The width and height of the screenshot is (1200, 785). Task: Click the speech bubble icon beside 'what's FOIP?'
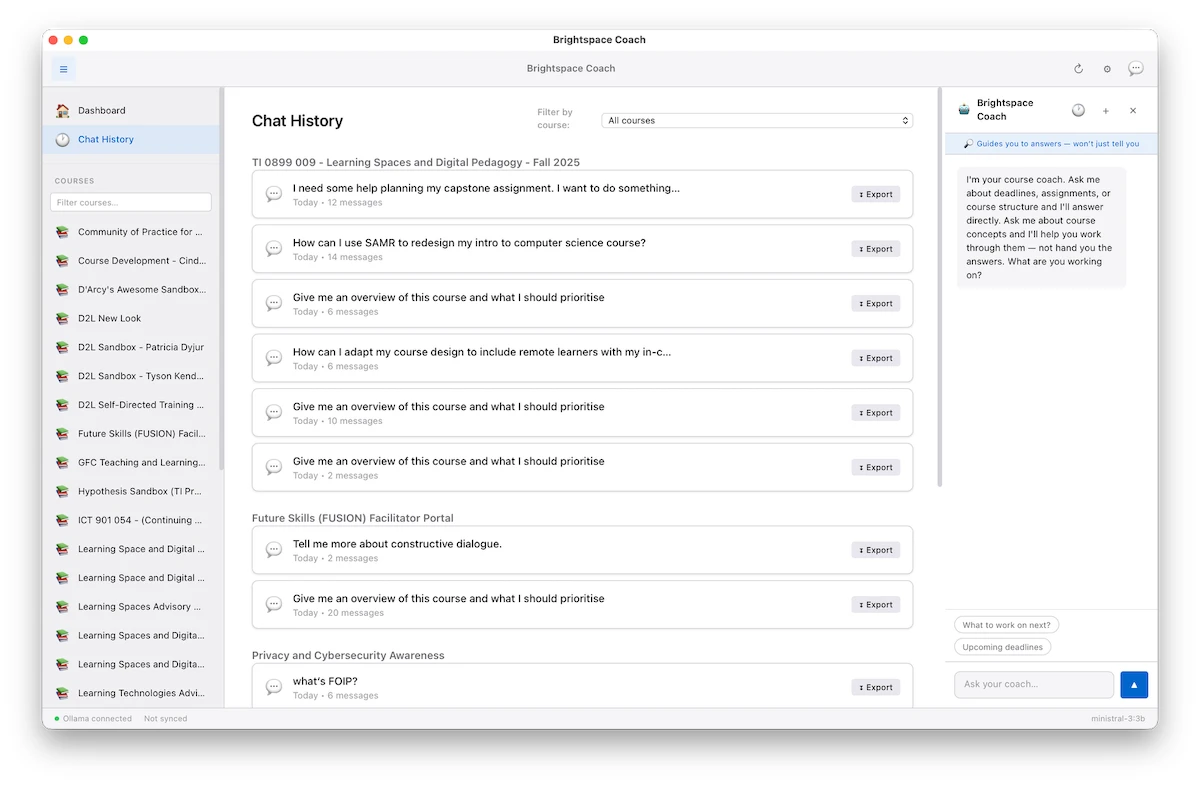pos(274,687)
